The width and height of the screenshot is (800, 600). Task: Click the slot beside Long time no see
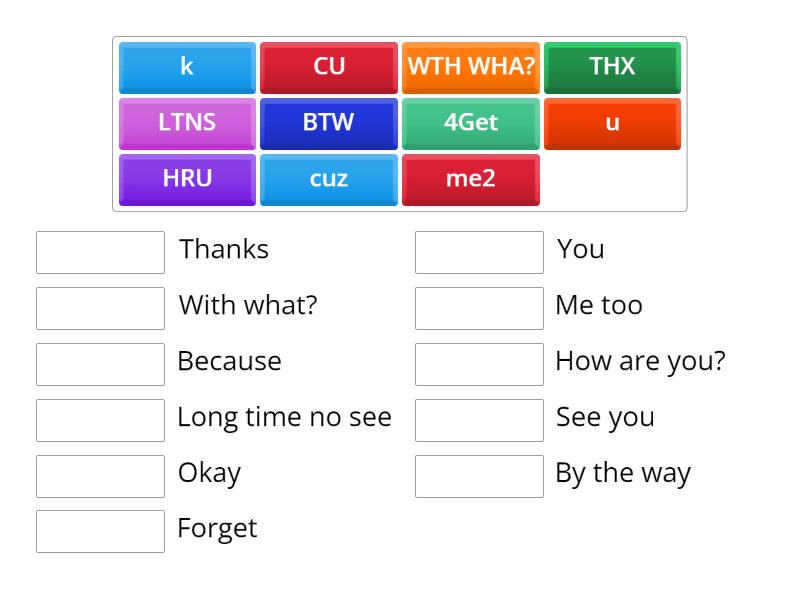click(99, 420)
